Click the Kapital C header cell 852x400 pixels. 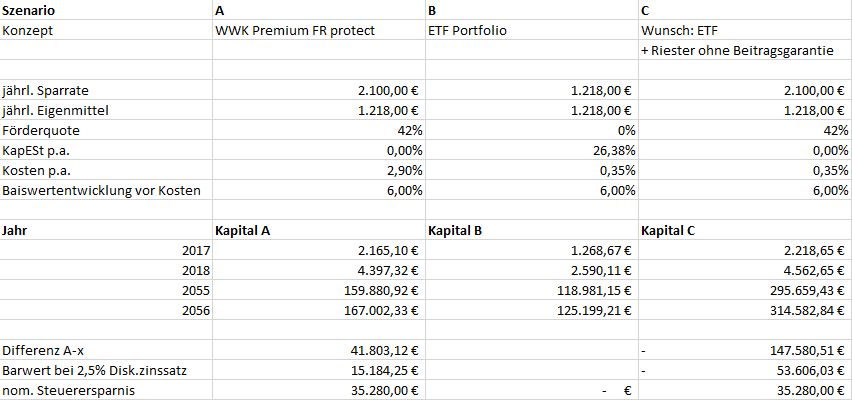pos(669,230)
